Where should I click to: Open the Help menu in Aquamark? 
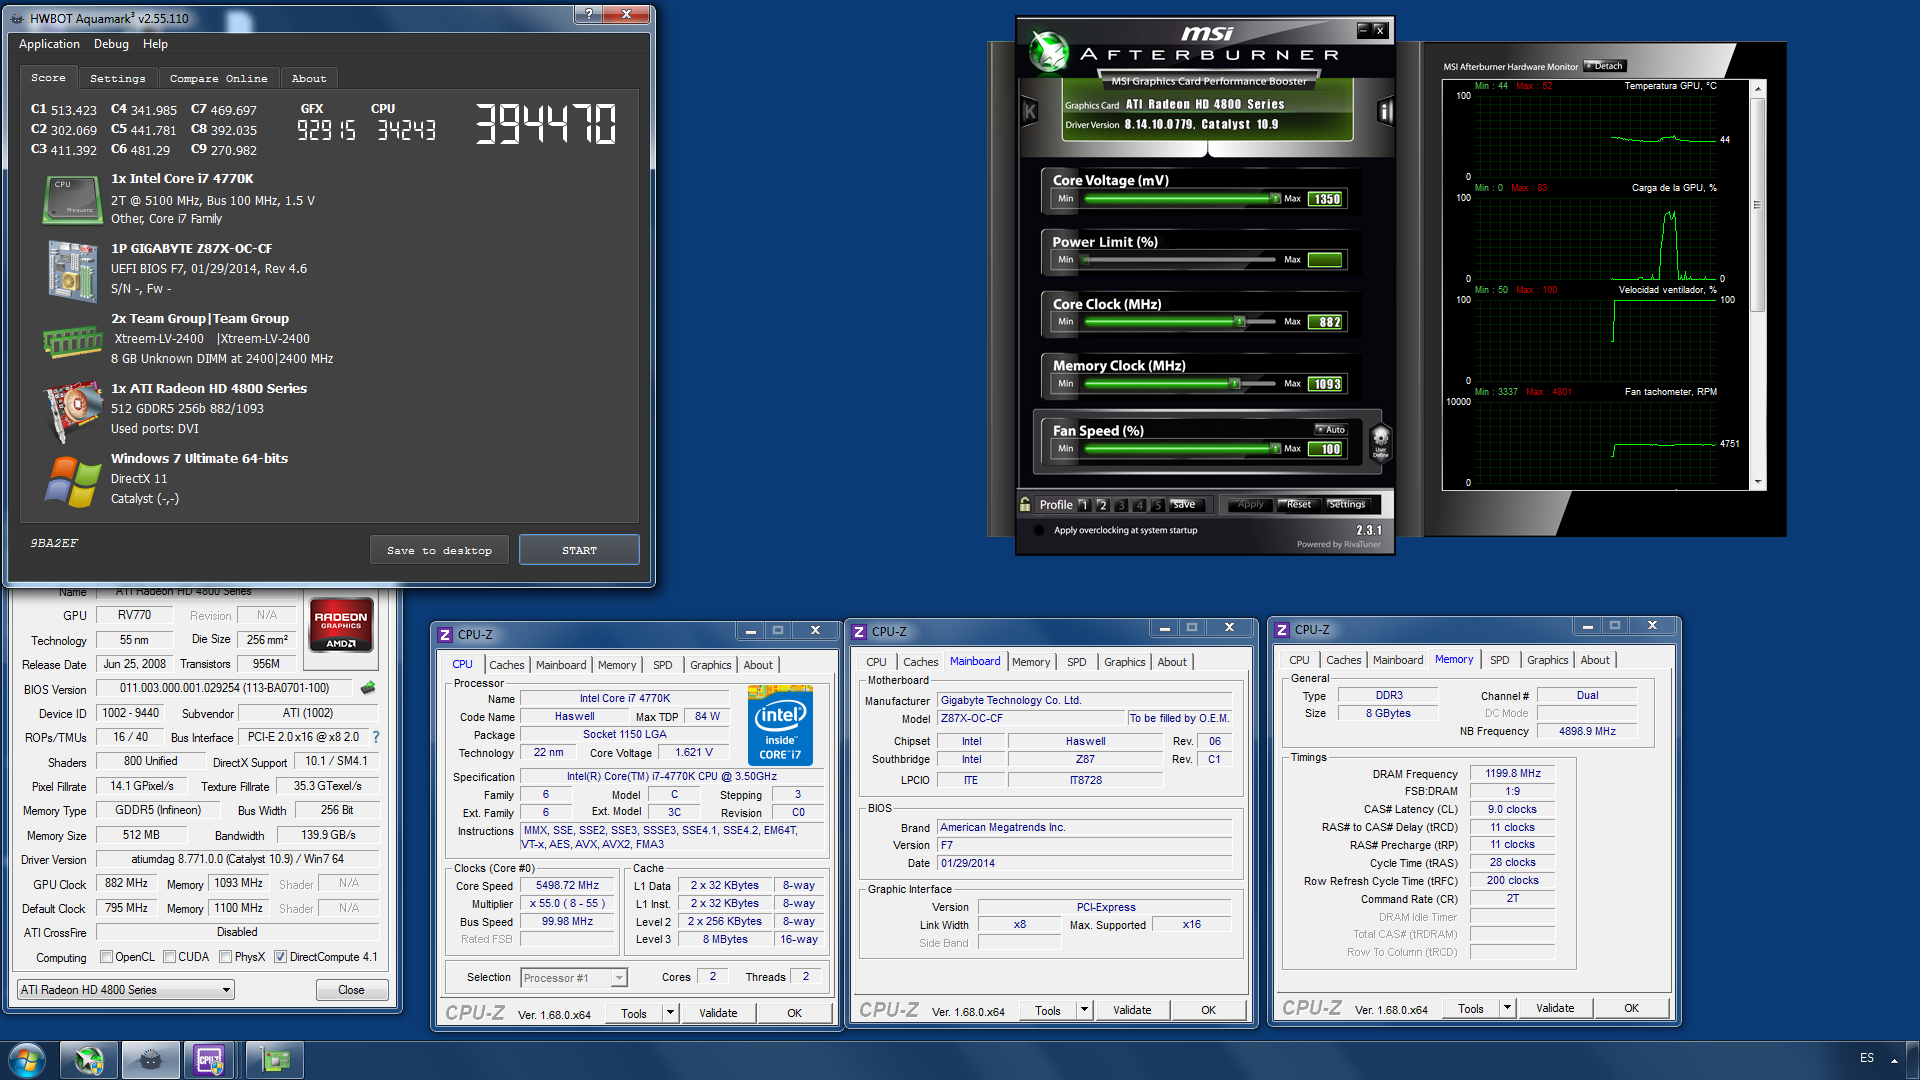click(x=155, y=44)
